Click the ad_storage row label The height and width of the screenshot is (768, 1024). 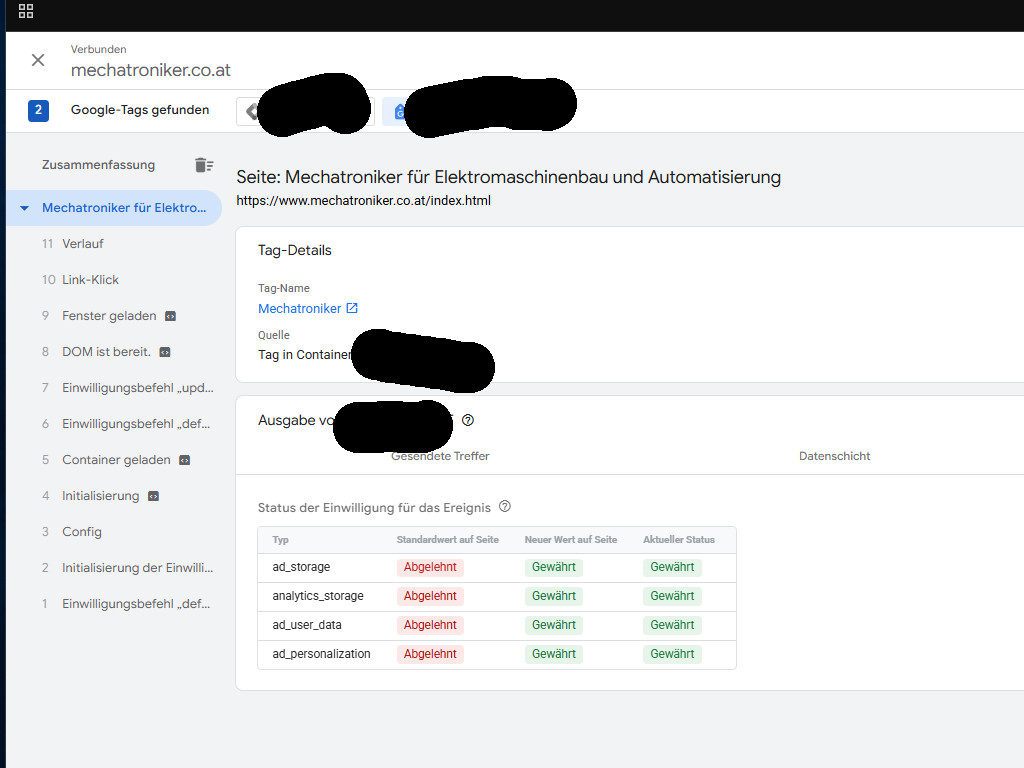point(301,567)
